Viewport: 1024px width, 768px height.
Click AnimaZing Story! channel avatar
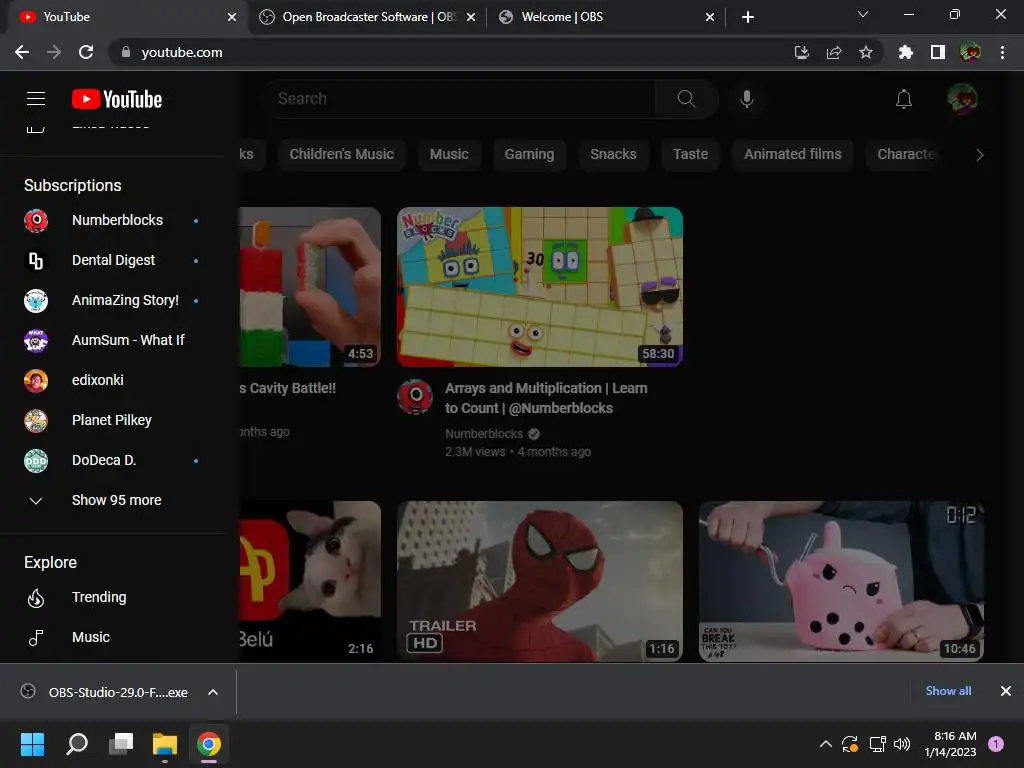click(36, 300)
